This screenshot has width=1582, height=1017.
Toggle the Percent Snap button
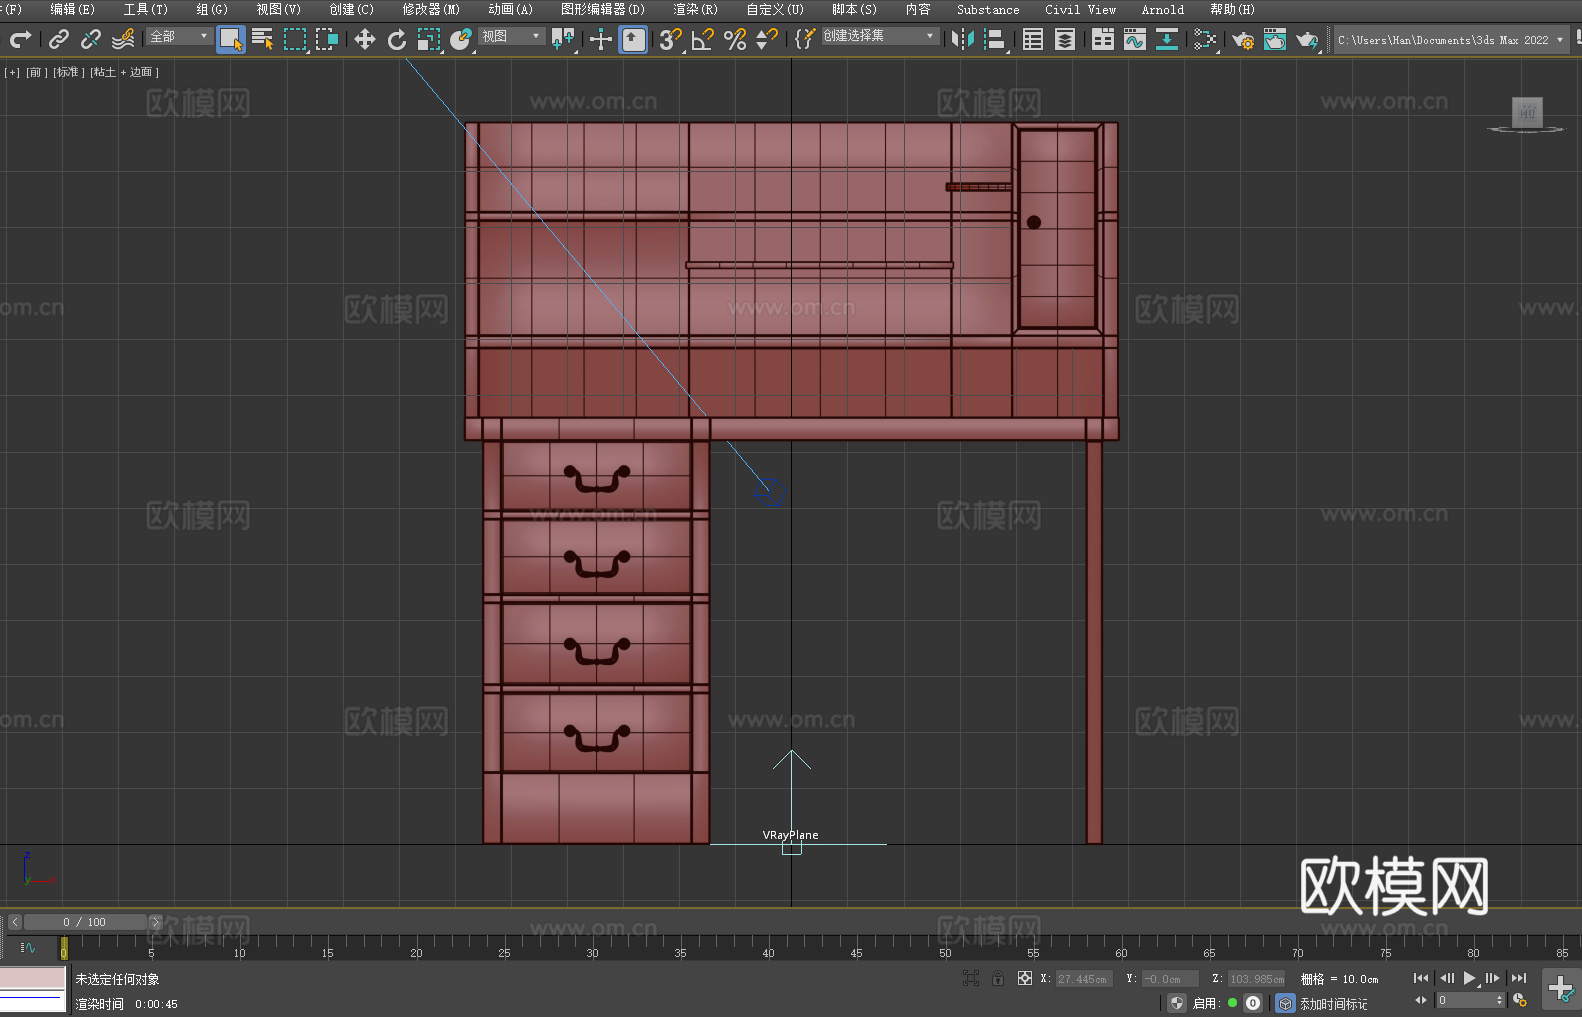pos(735,39)
